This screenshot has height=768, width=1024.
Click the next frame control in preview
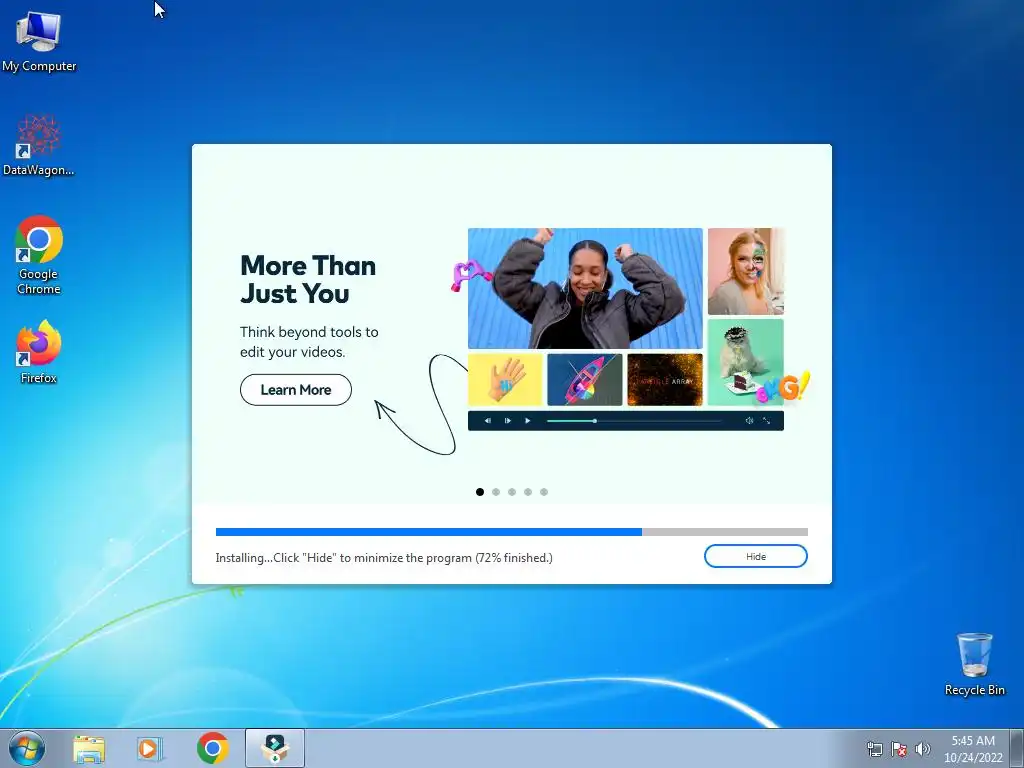click(507, 421)
